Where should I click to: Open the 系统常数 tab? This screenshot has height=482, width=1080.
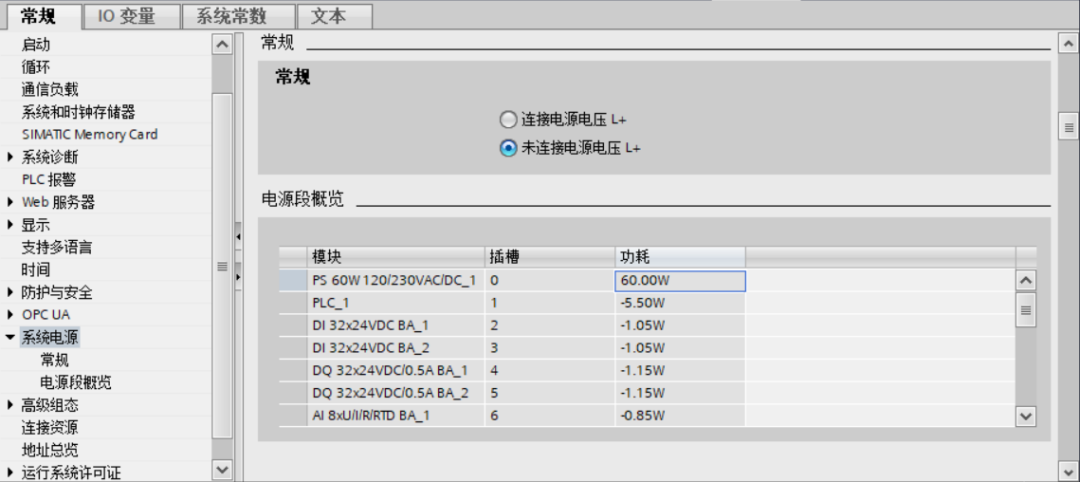click(238, 16)
